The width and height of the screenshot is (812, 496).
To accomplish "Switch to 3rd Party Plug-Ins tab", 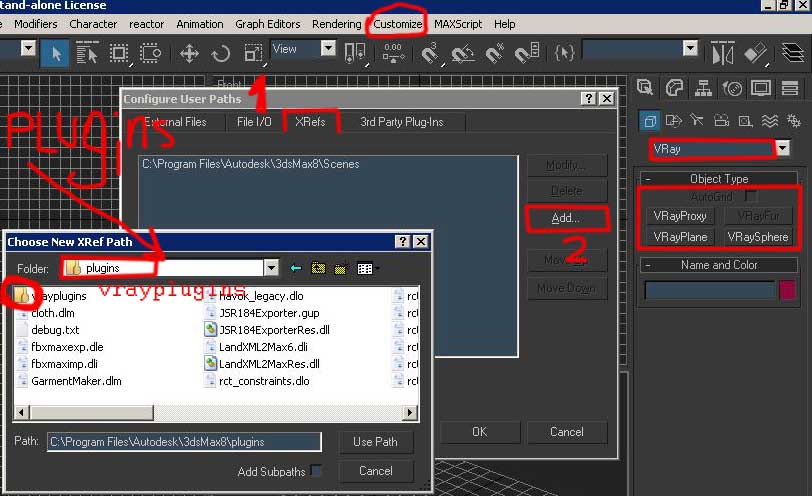I will click(402, 122).
